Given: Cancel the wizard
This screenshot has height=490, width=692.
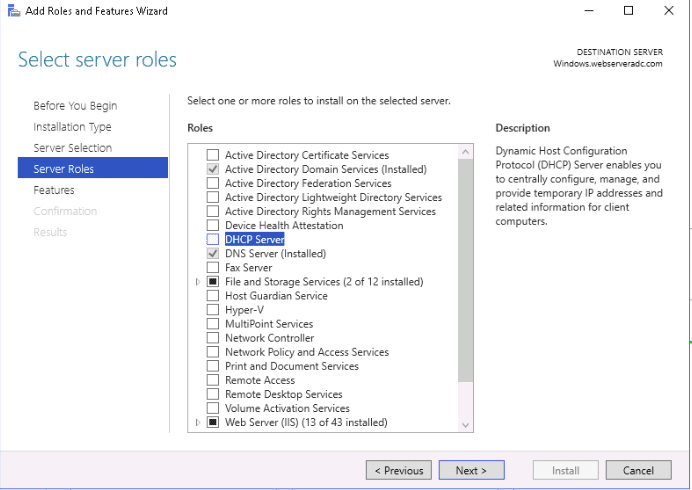Looking at the screenshot, I should pos(639,470).
